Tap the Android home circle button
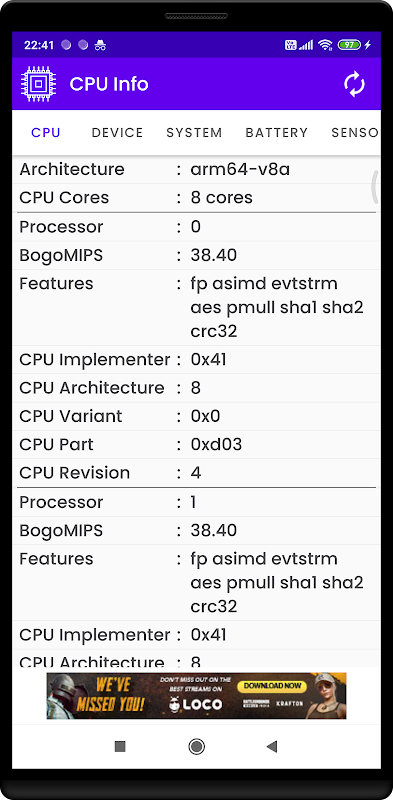 (x=196, y=747)
